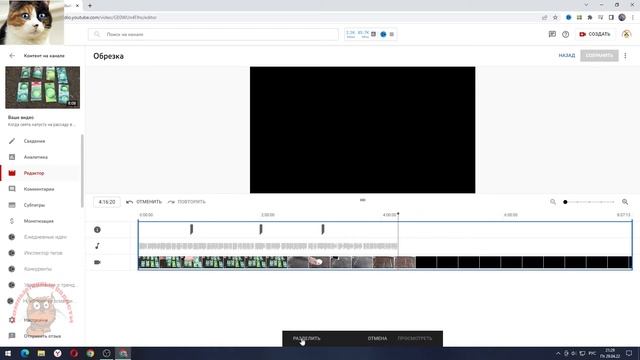Open the Сведения pencil icon in the sidebar
This screenshot has height=360, width=640.
[x=12, y=141]
